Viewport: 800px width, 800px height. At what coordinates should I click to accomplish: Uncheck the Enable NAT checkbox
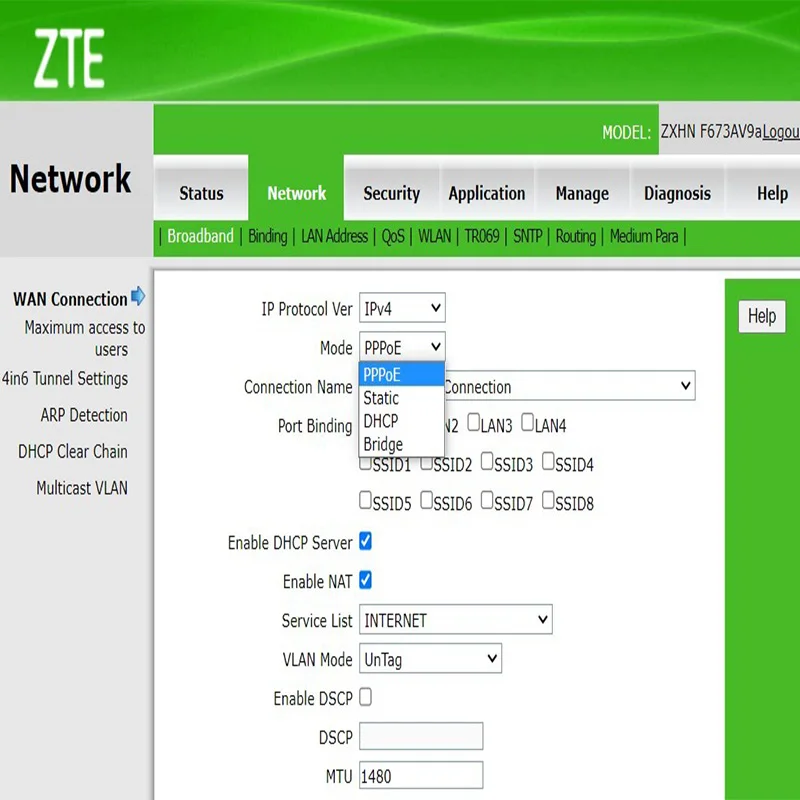click(x=366, y=581)
